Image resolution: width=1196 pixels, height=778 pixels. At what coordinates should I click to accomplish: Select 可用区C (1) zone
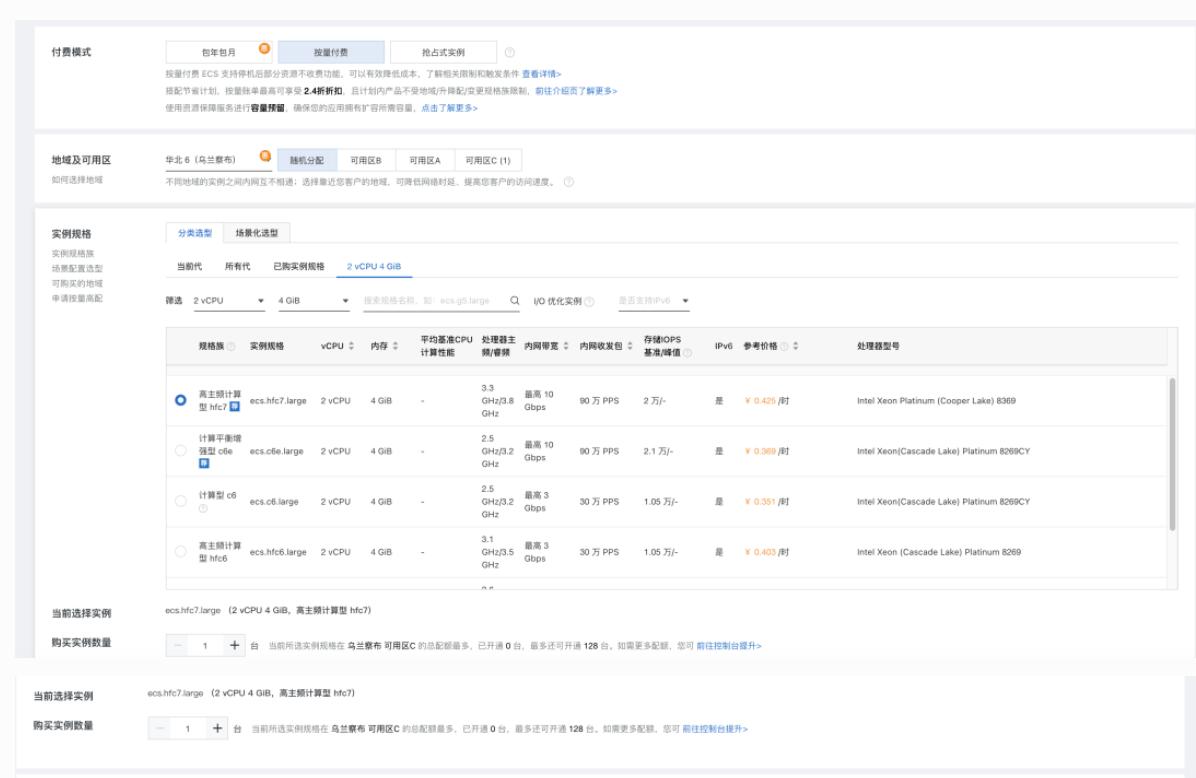pos(488,160)
